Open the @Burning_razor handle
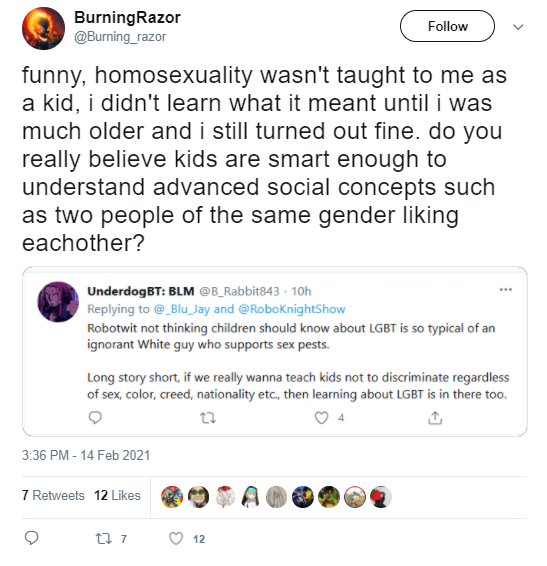Viewport: 547px width, 566px height. pyautogui.click(x=120, y=36)
